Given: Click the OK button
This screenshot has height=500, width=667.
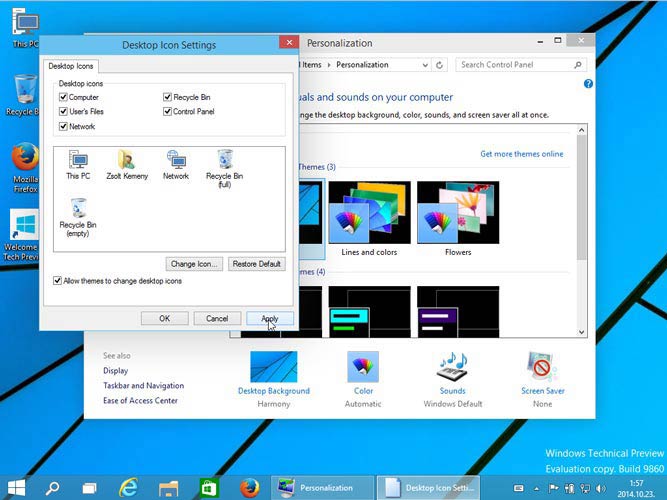Looking at the screenshot, I should click(165, 318).
